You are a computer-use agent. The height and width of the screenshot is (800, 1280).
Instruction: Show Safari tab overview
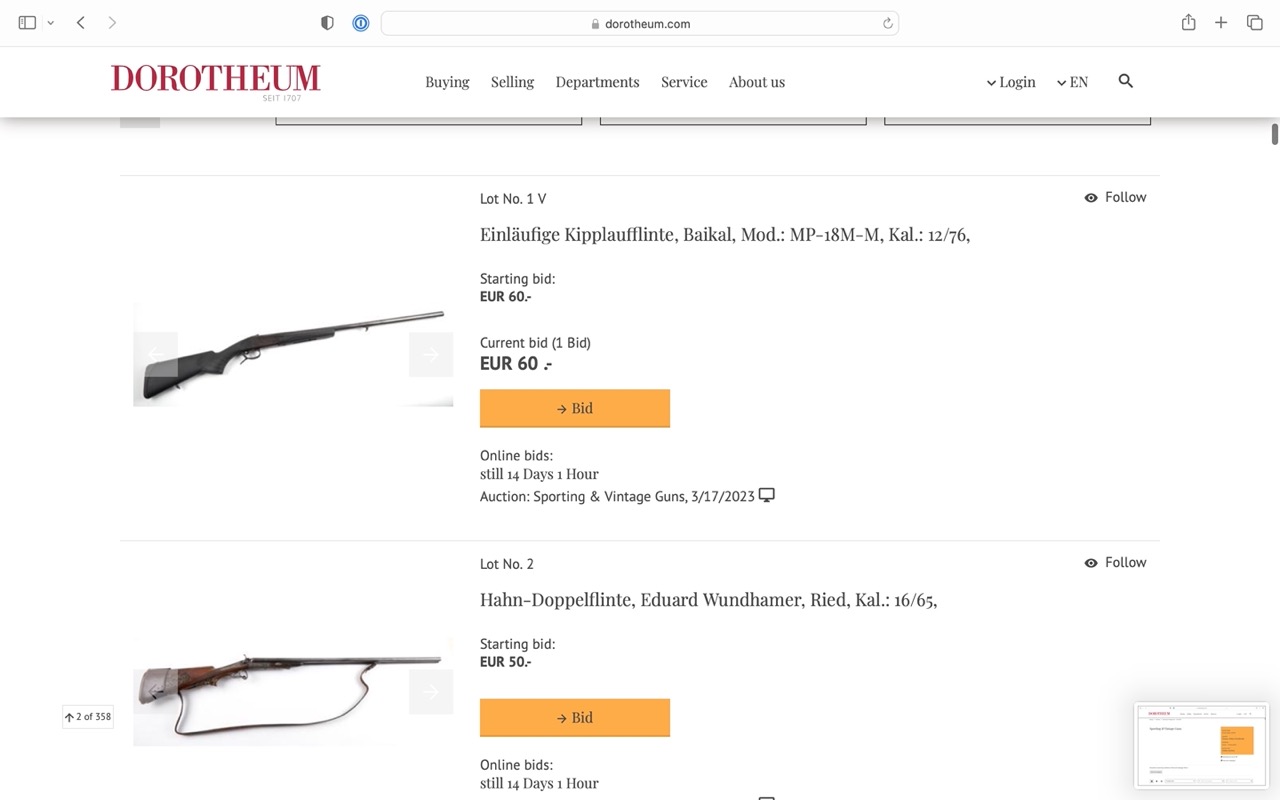(x=1254, y=23)
